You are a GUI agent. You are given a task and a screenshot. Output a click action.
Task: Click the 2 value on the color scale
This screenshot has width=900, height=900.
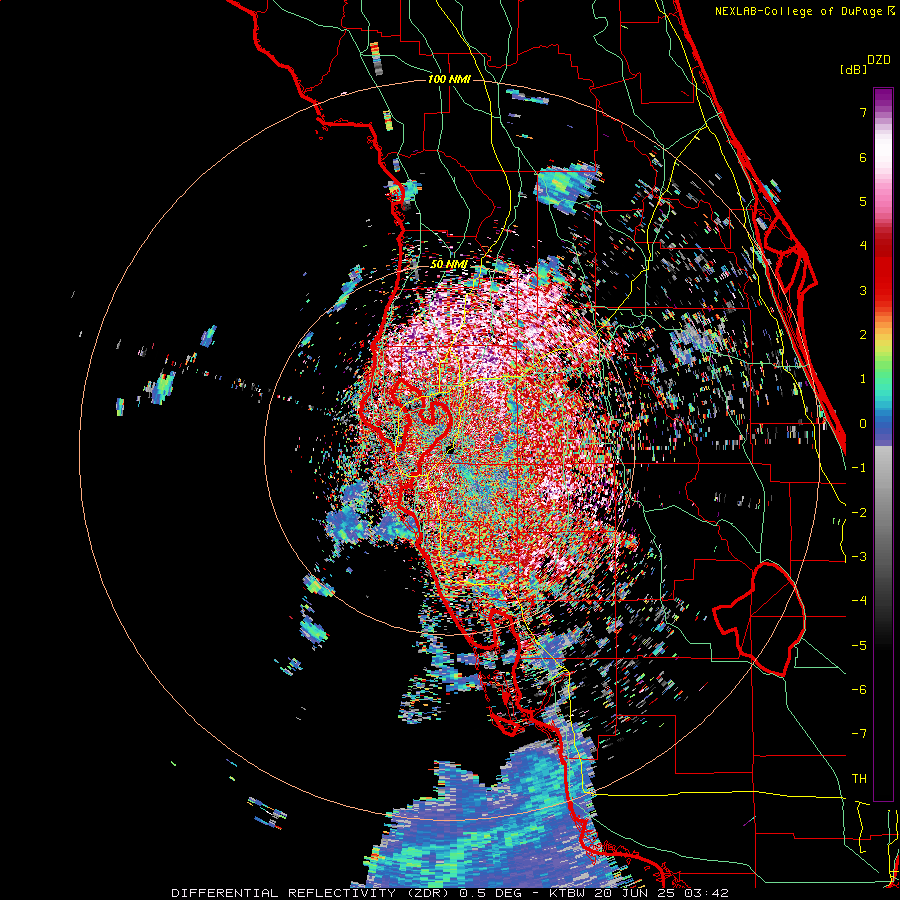[x=863, y=335]
